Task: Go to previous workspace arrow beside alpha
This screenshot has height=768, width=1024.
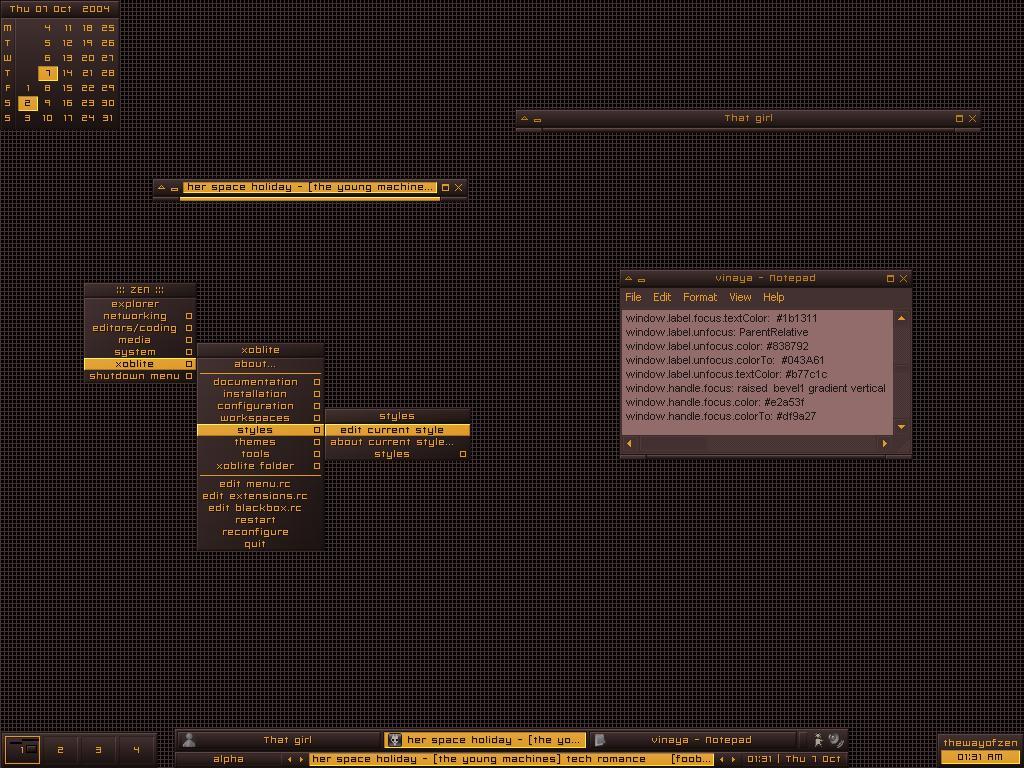Action: 289,760
